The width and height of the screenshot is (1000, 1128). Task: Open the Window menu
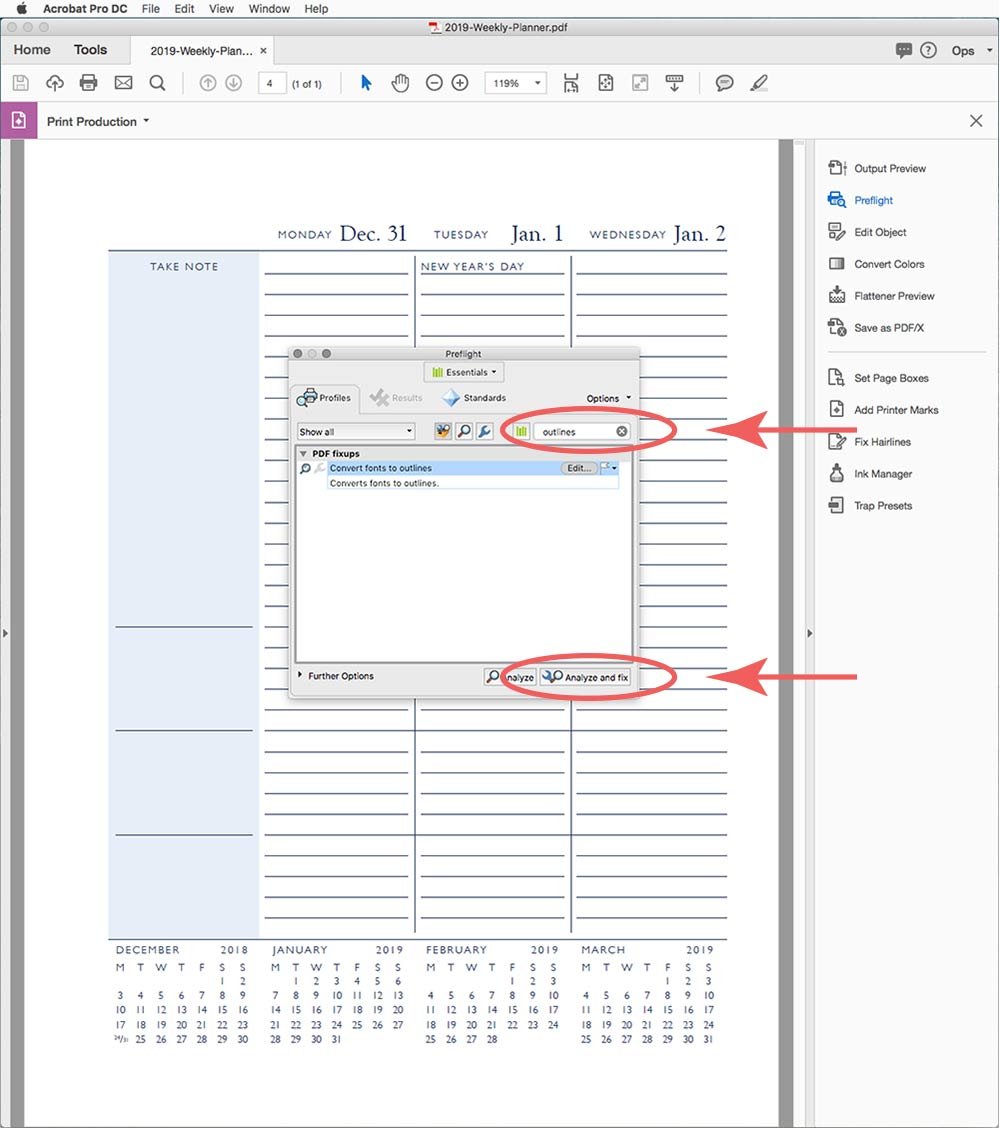[267, 9]
